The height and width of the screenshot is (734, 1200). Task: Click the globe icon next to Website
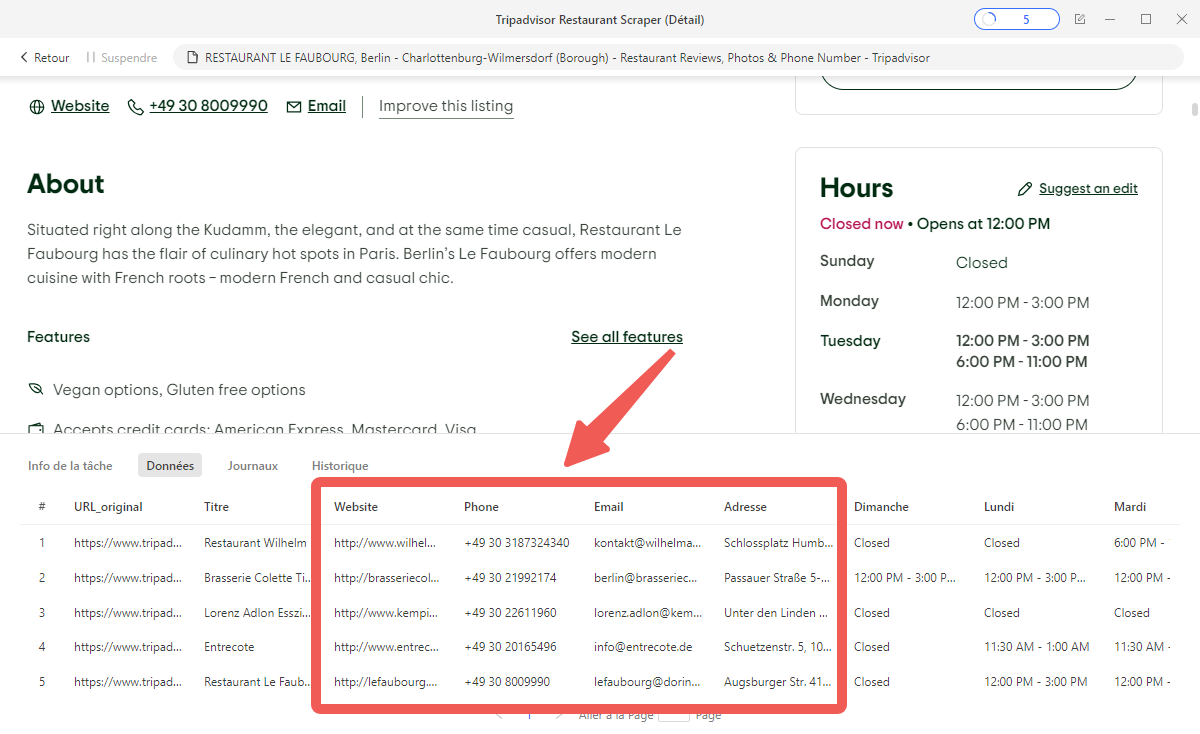37,105
